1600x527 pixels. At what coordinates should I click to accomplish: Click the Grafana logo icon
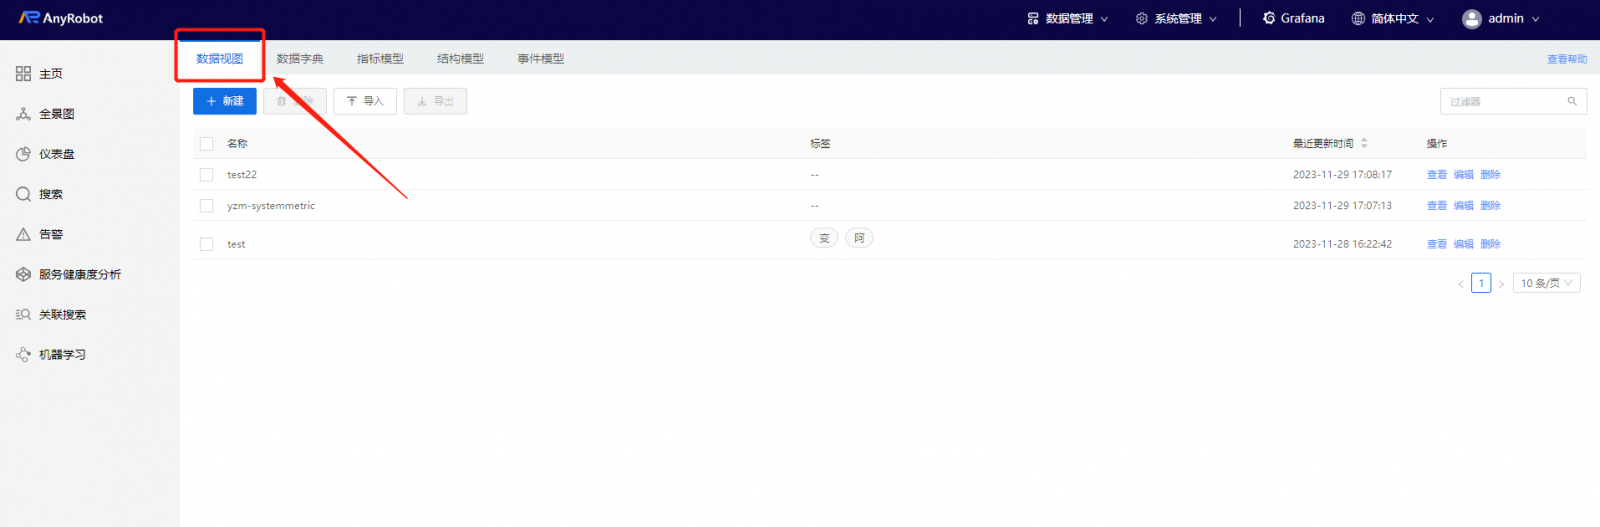tap(1269, 18)
